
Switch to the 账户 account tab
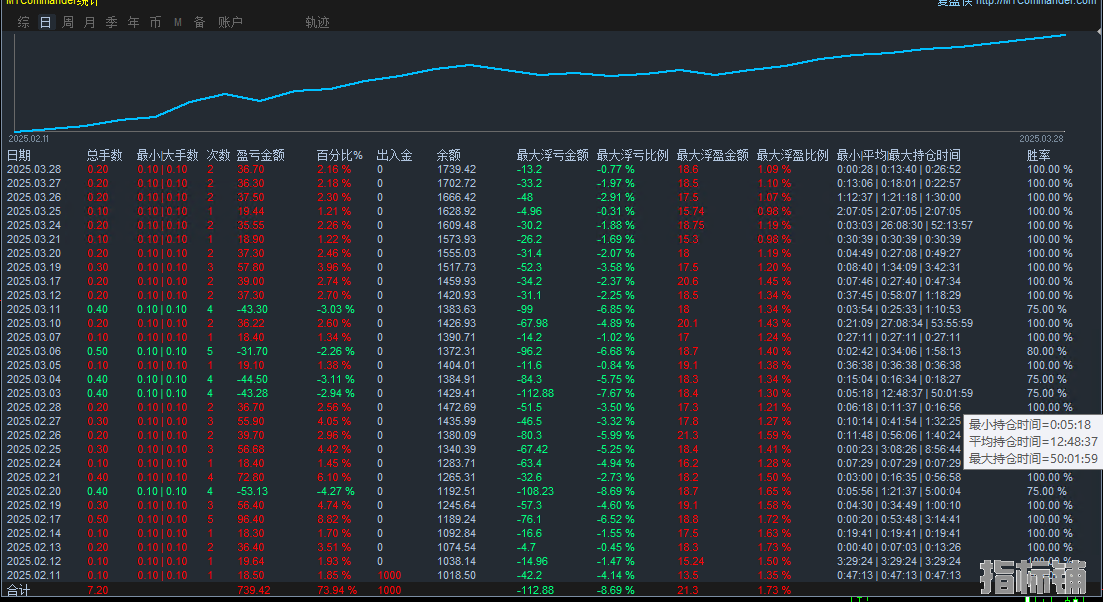(x=230, y=22)
